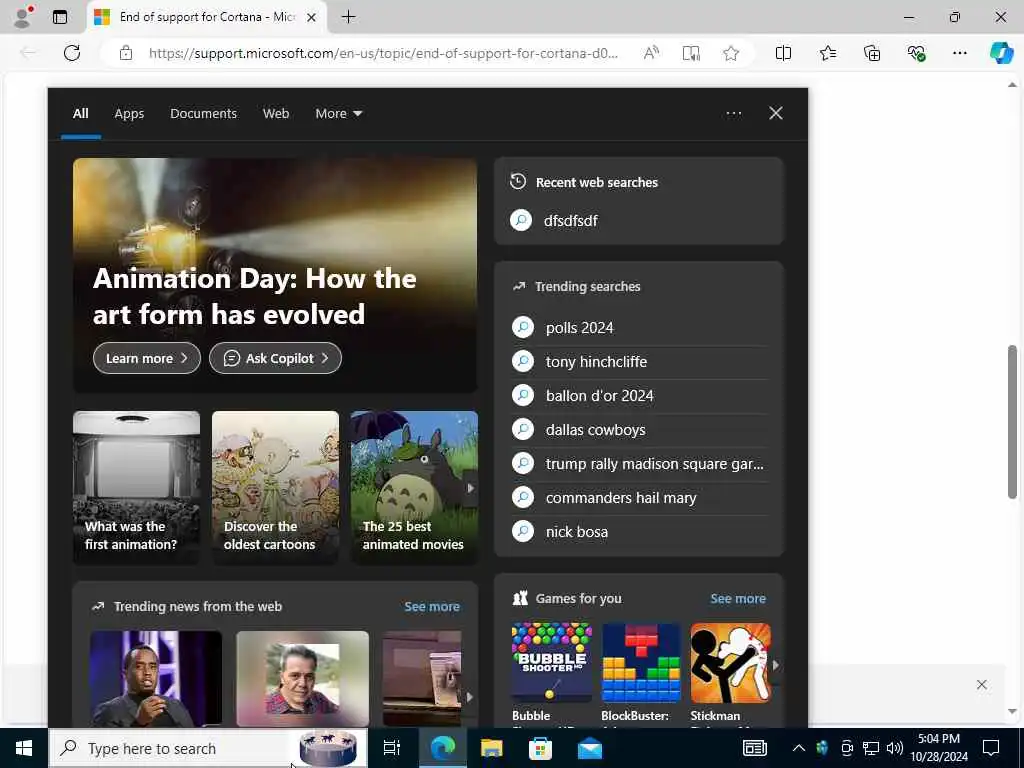Search trending commanders hail mary
Screen dimensions: 1024x768
pos(639,497)
